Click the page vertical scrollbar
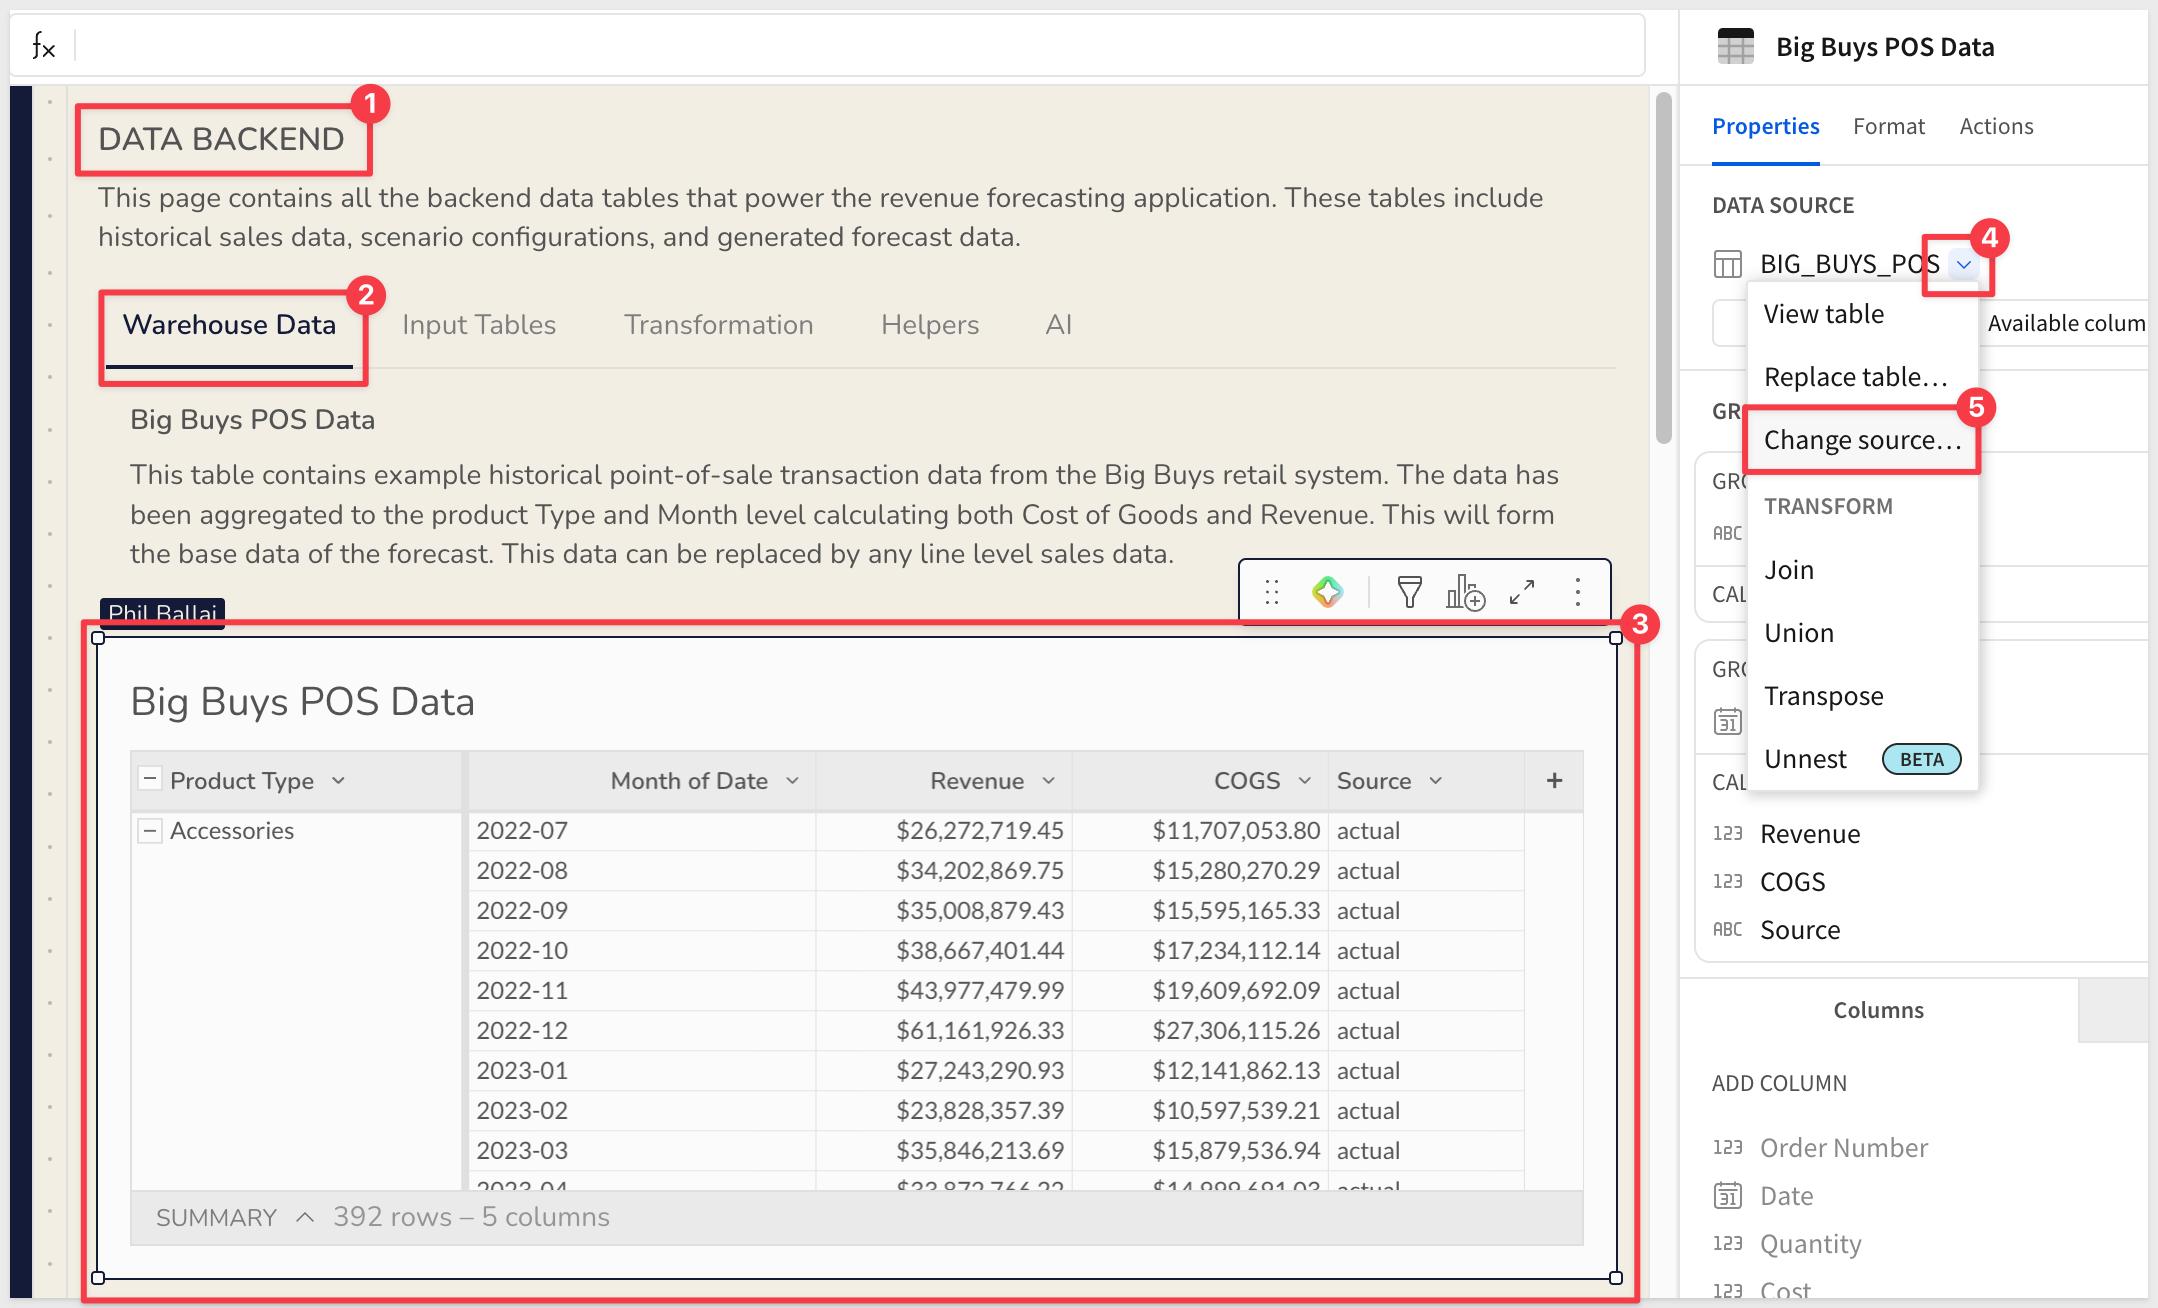Screen dimensions: 2158x1308 [x=1664, y=268]
